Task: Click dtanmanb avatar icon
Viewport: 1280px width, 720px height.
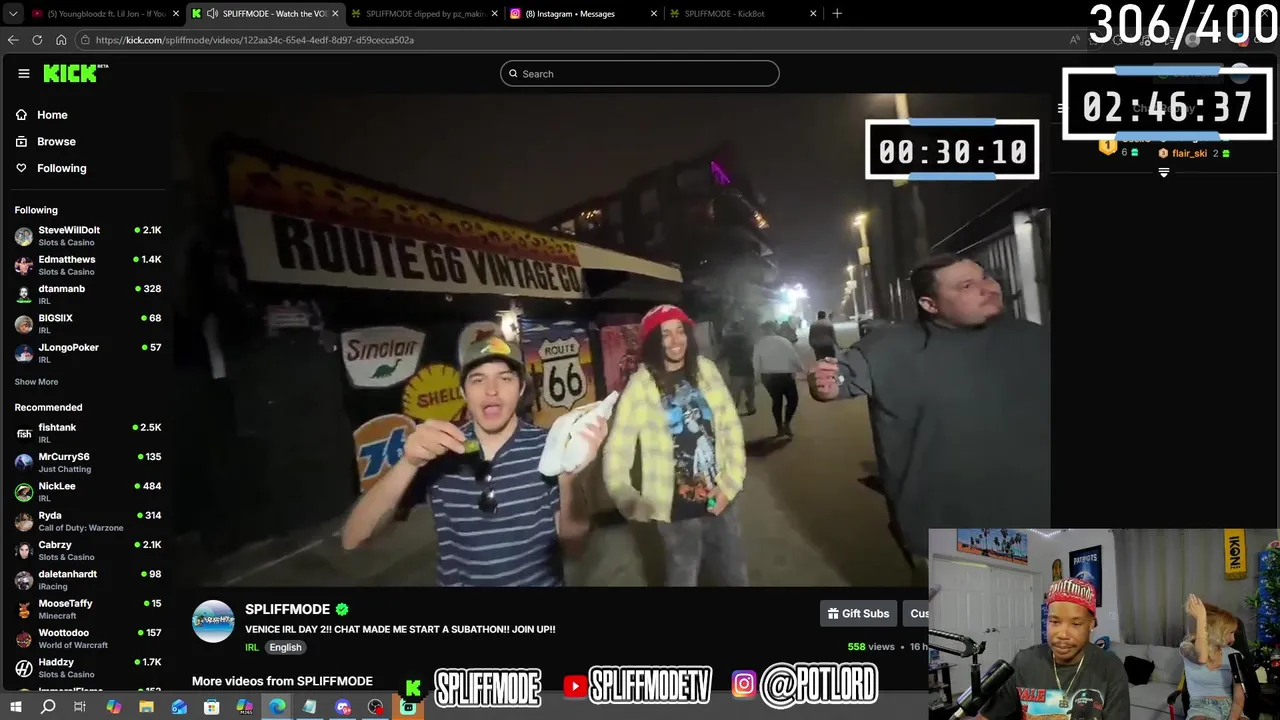Action: click(23, 295)
